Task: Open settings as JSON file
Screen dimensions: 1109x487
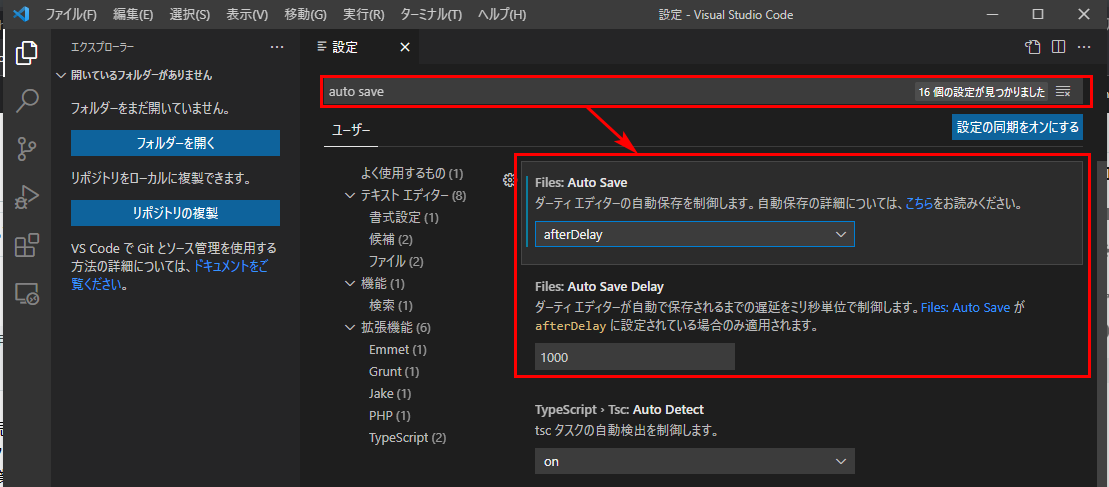Action: pyautogui.click(x=1033, y=47)
